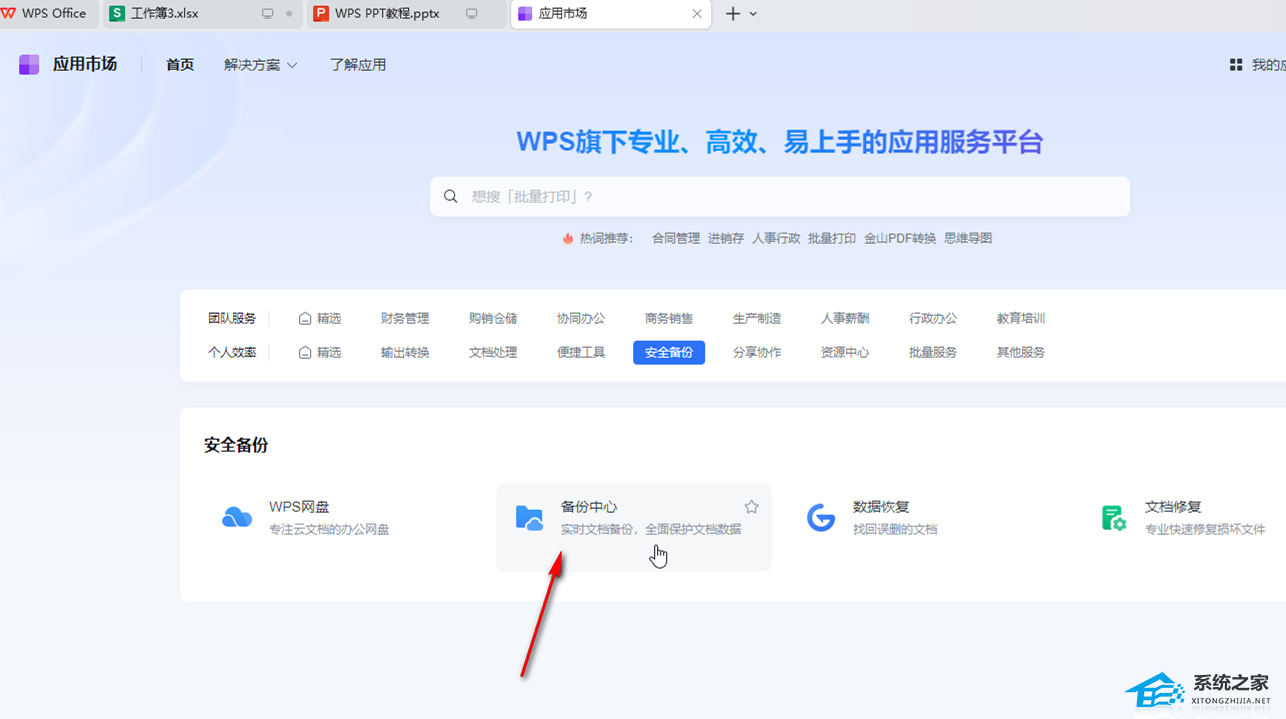Screen dimensions: 1286x719
Task: Select 购销仓储 category
Action: [493, 319]
